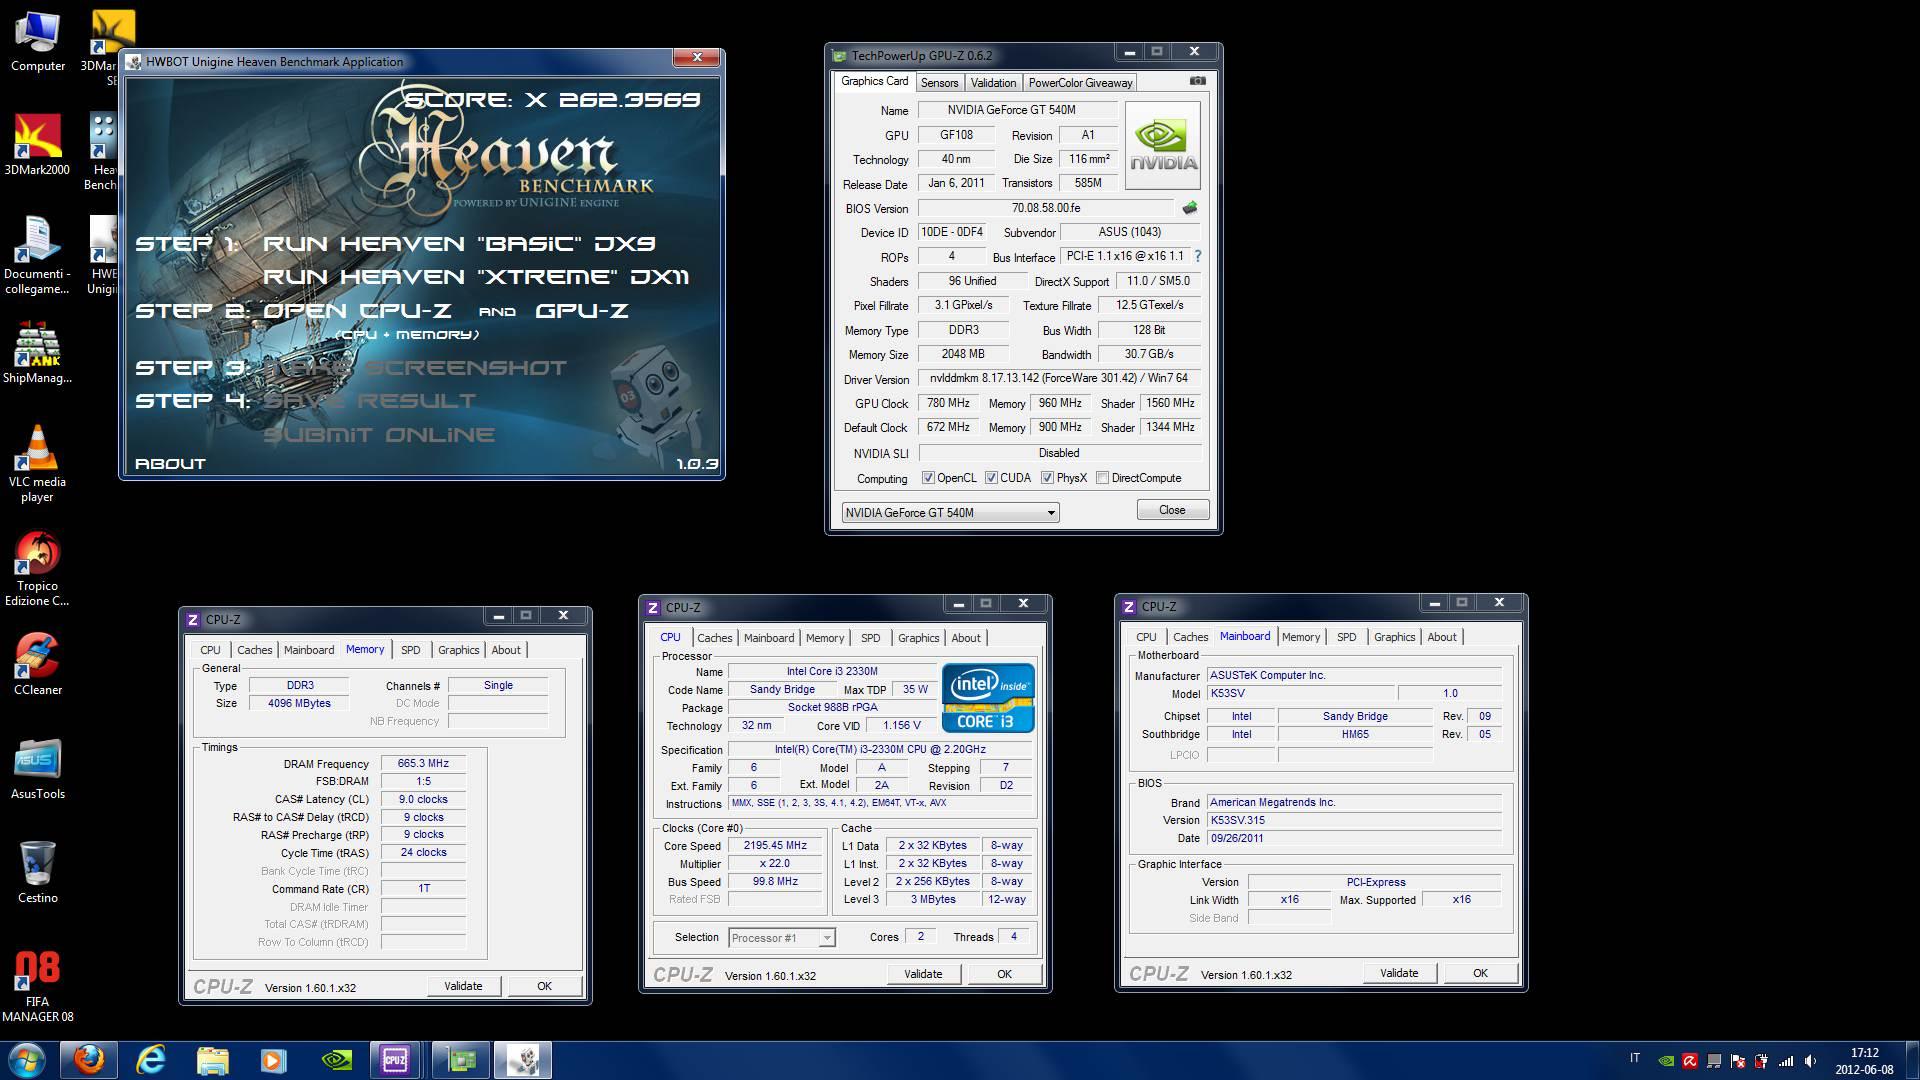
Task: Click the BIOS save chip icon in GPU-Z
Action: tap(1189, 208)
